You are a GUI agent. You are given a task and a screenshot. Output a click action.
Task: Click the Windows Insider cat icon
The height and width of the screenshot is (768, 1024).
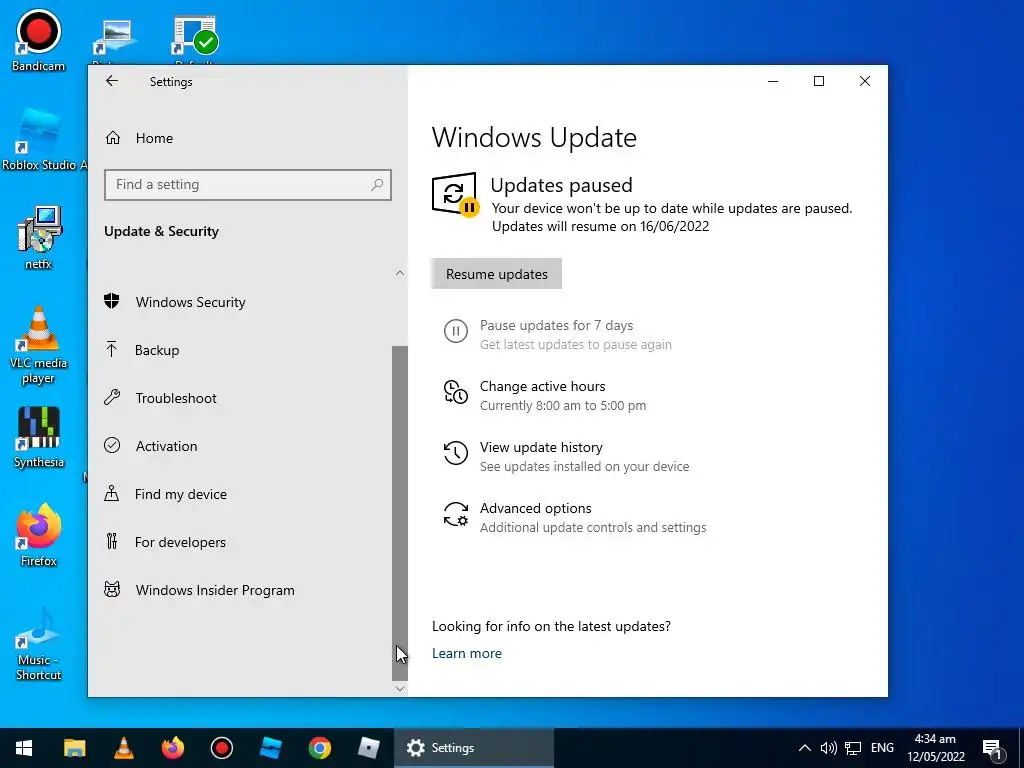pos(112,590)
